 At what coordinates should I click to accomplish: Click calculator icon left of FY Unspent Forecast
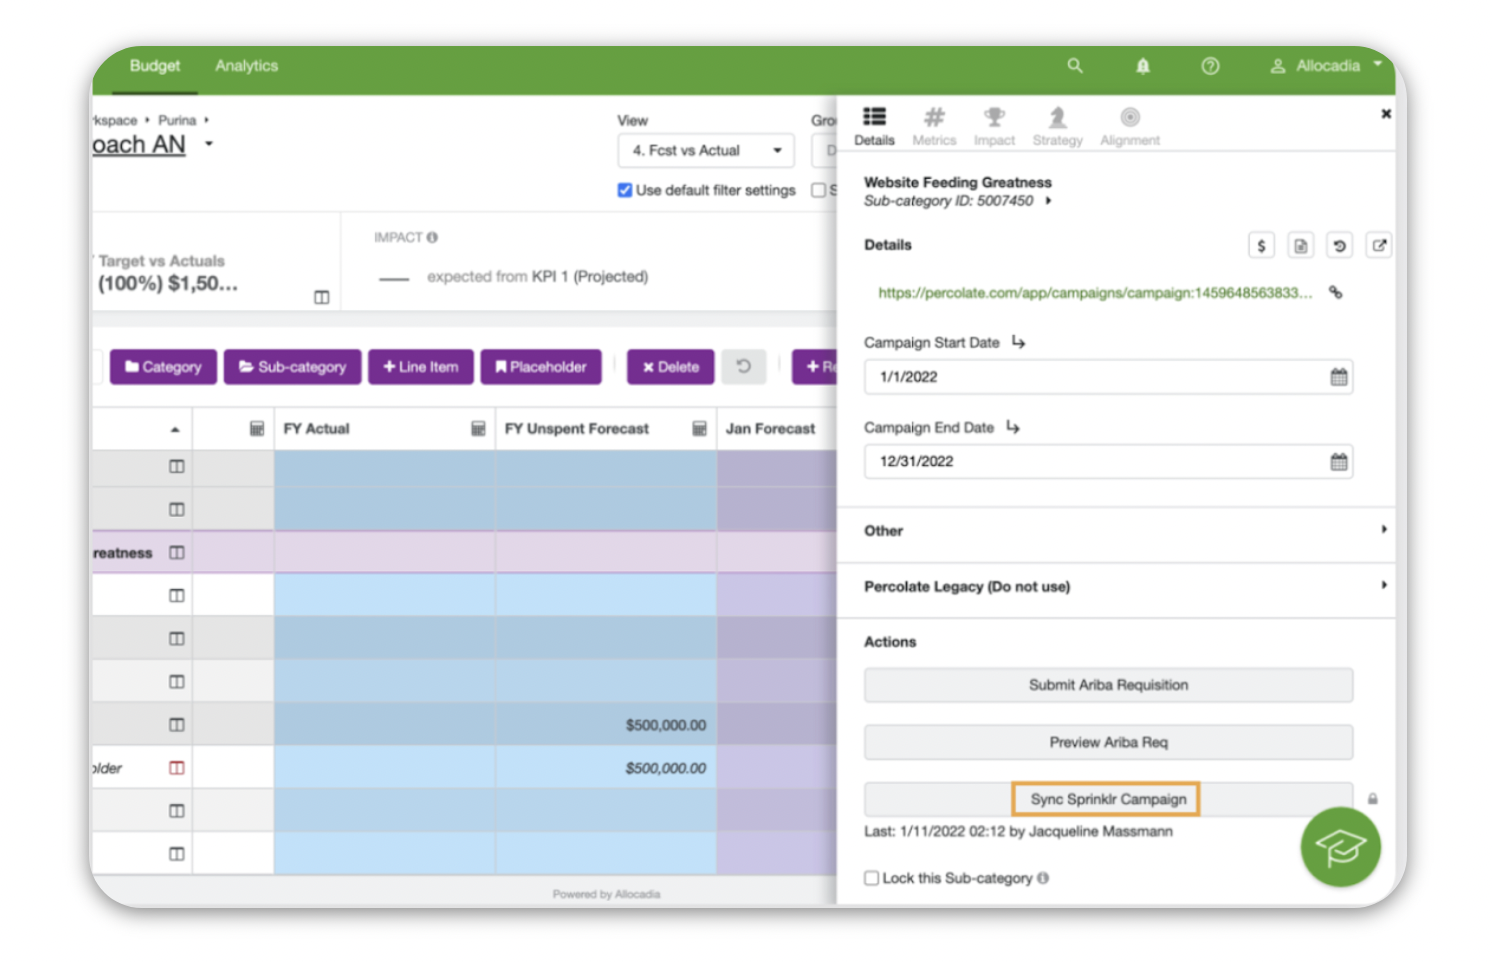[478, 429]
